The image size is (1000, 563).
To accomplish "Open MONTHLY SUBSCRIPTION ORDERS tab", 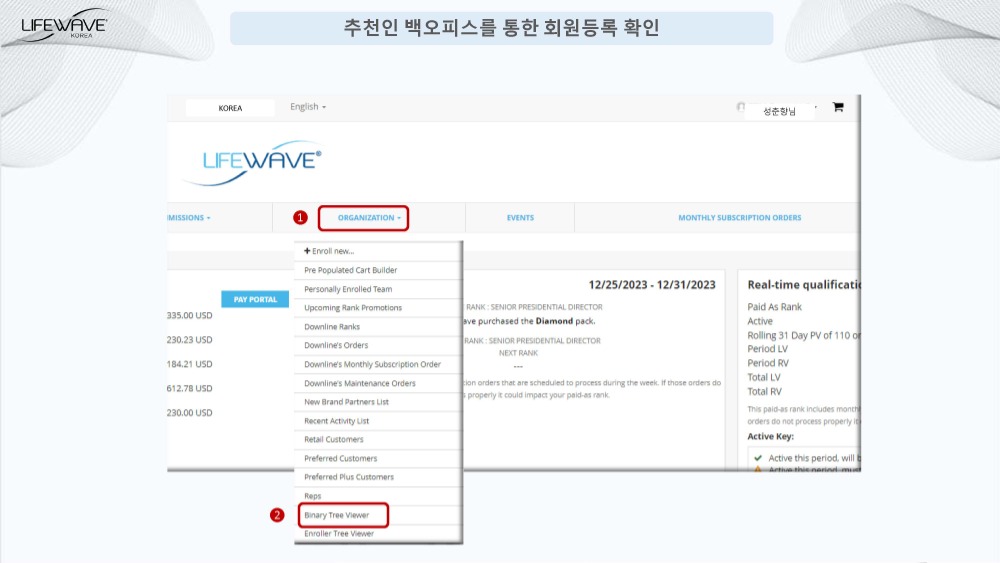I will click(x=740, y=218).
